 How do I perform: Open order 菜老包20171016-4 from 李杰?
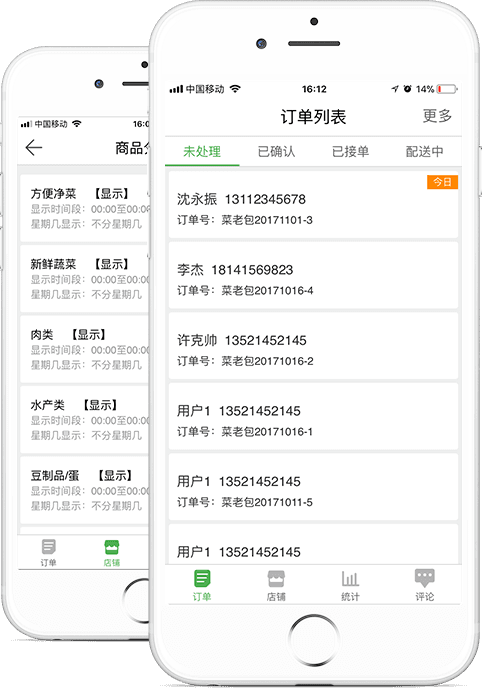click(x=313, y=276)
